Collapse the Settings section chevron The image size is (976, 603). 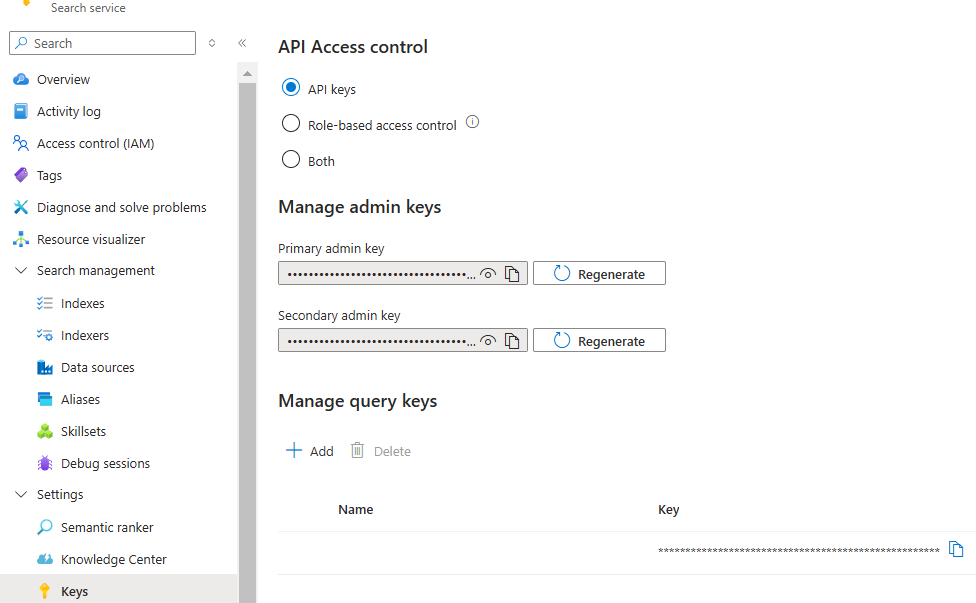pos(21,495)
